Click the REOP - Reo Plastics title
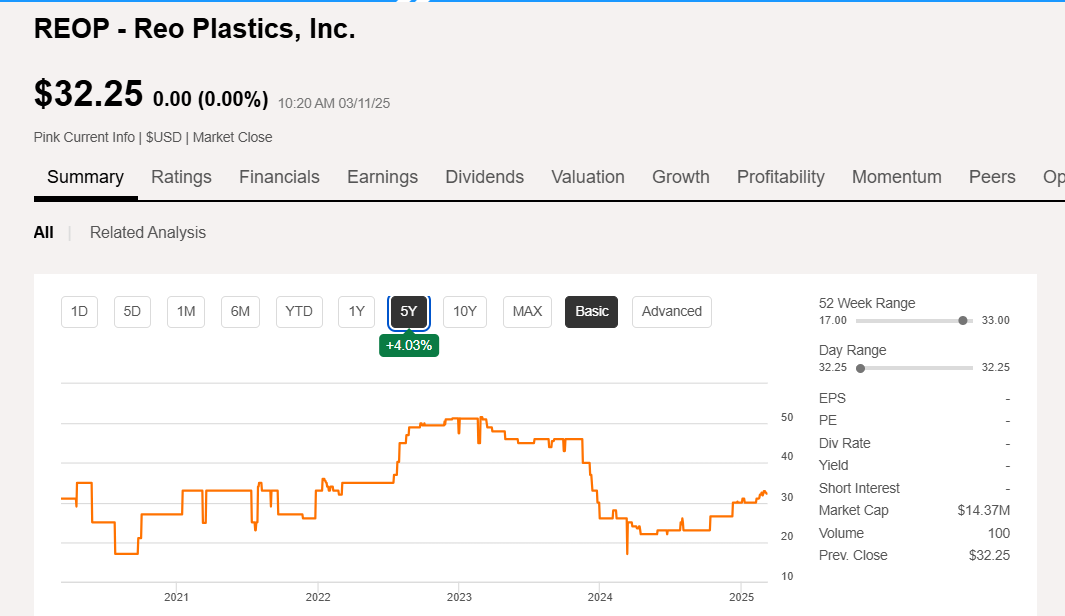Image resolution: width=1065 pixels, height=616 pixels. pos(194,29)
